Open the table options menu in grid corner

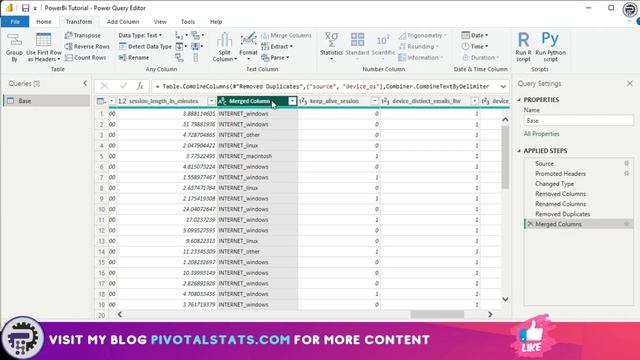(x=101, y=101)
